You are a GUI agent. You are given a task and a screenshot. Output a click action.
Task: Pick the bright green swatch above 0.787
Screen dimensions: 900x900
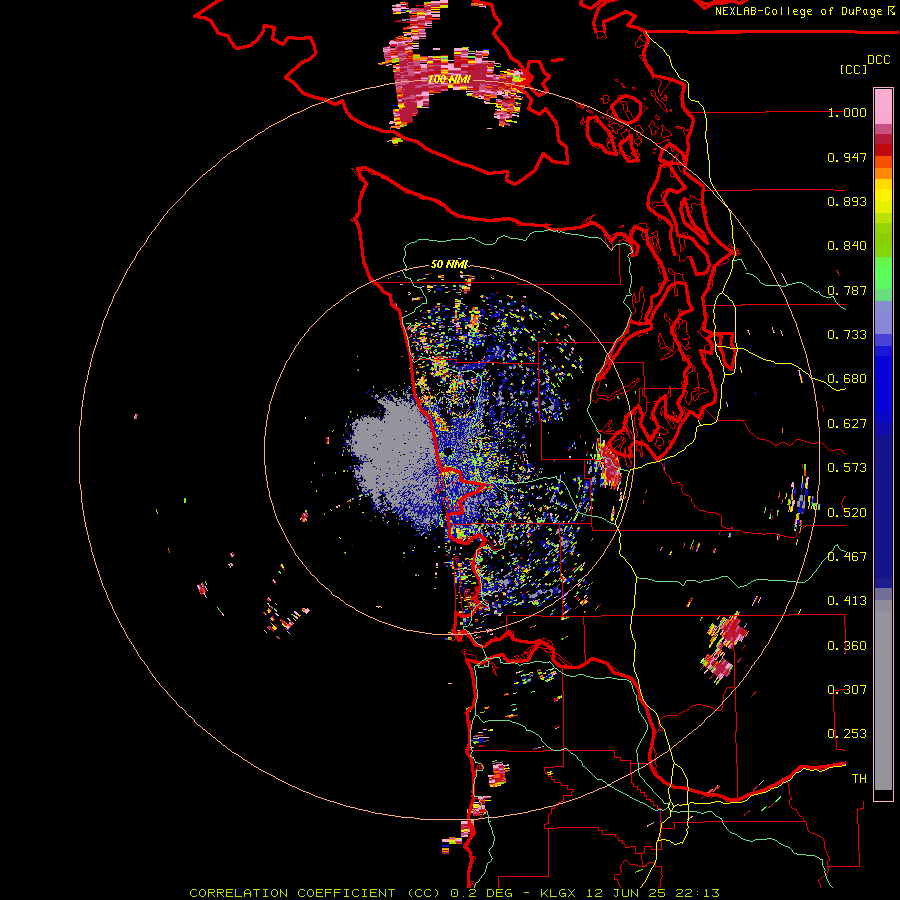[883, 273]
